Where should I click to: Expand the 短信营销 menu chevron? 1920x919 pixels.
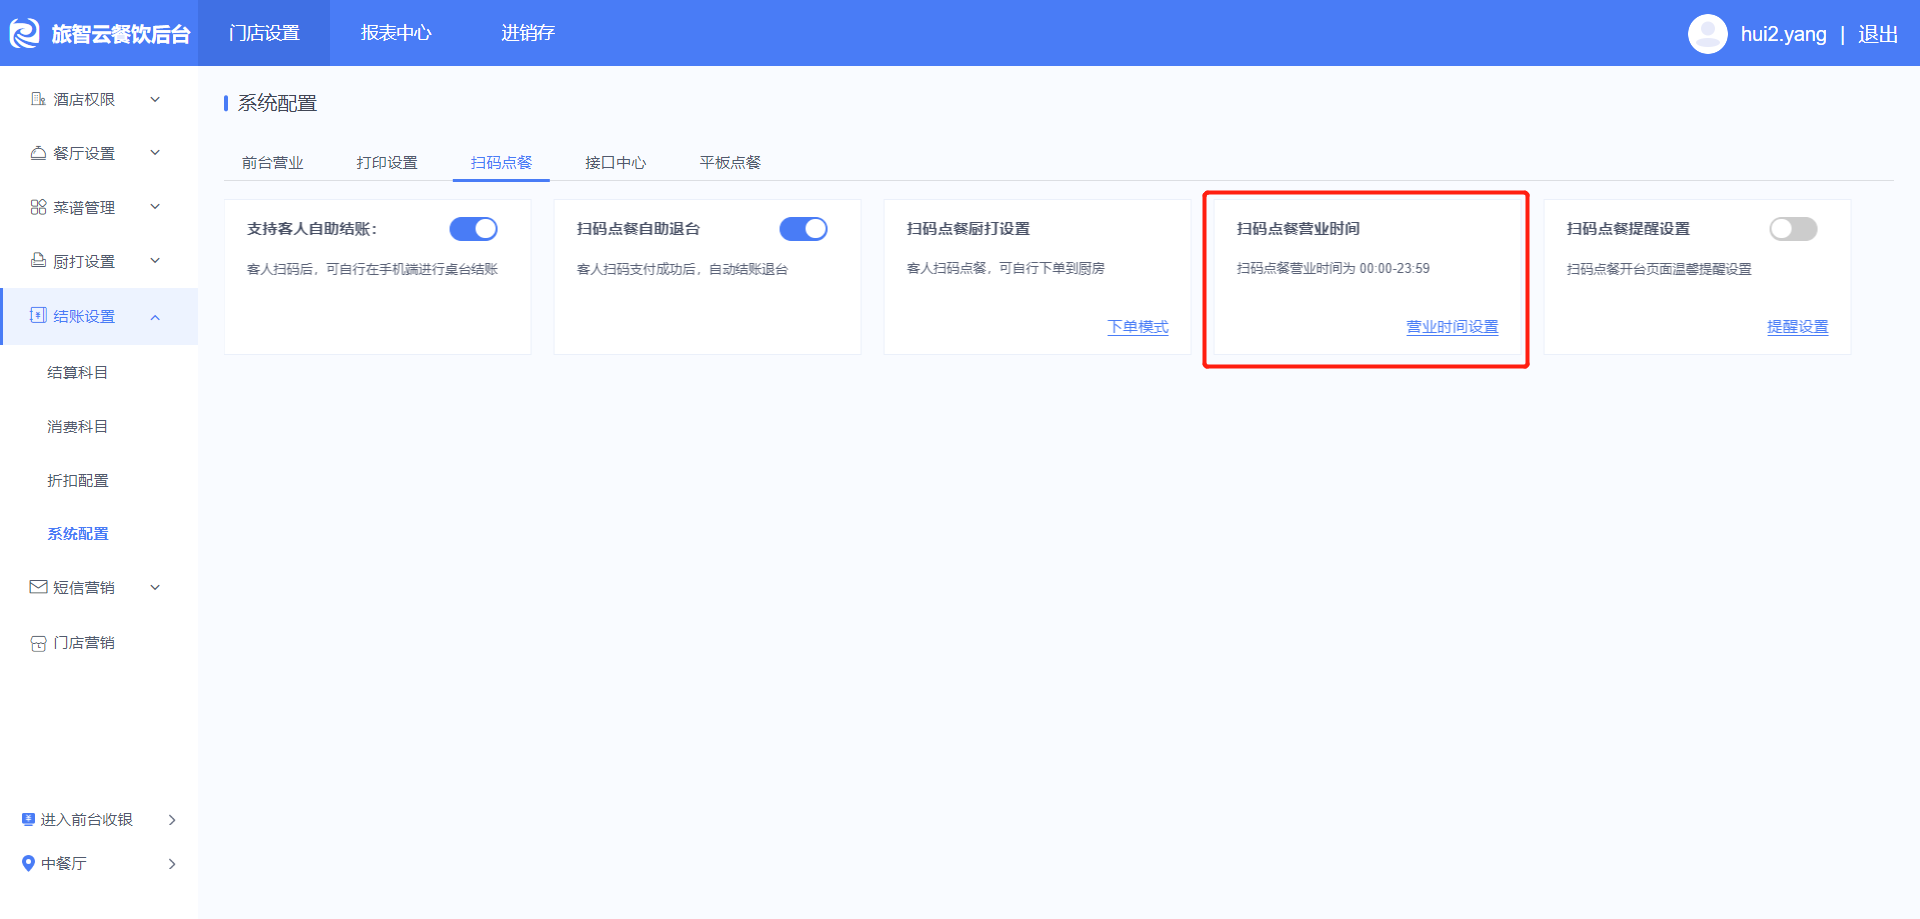(x=155, y=588)
